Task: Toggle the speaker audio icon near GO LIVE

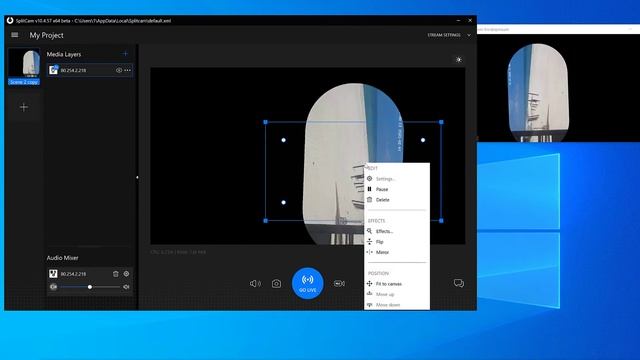Action: click(x=255, y=283)
